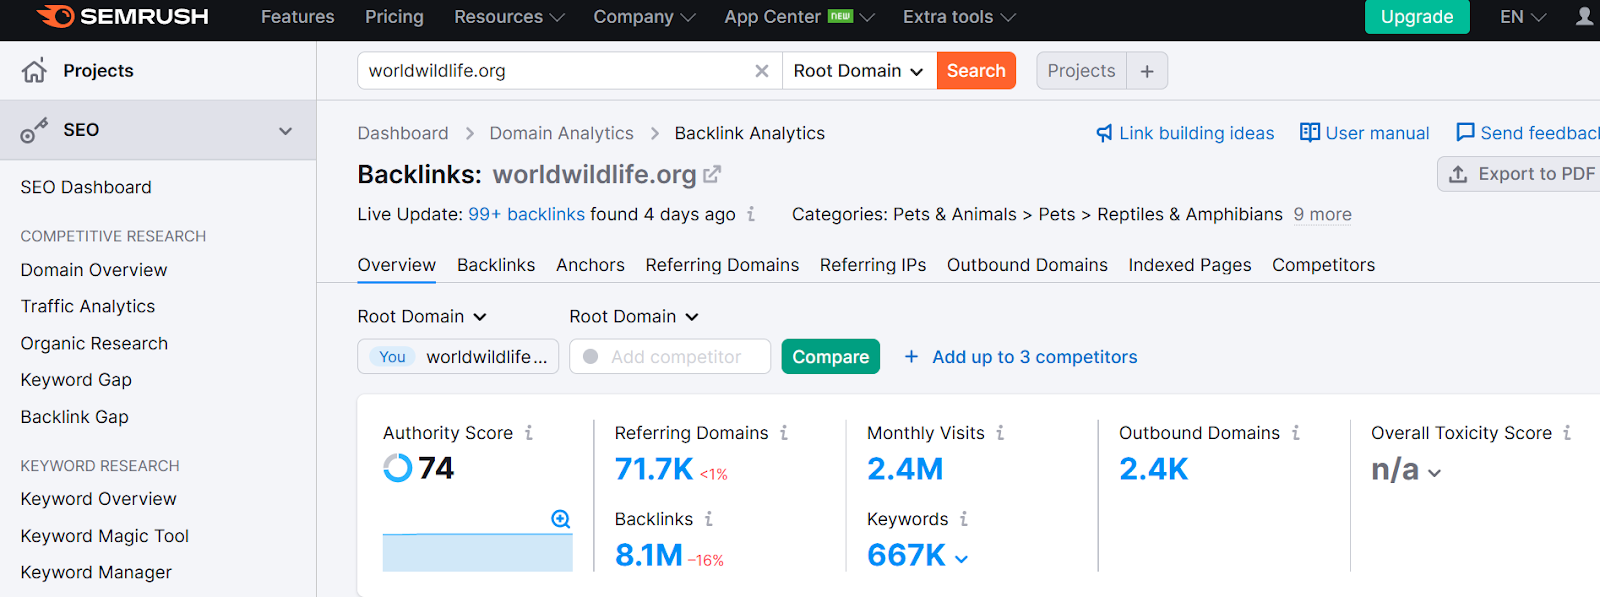Open the Features menu item
The height and width of the screenshot is (597, 1600).
(x=298, y=17)
